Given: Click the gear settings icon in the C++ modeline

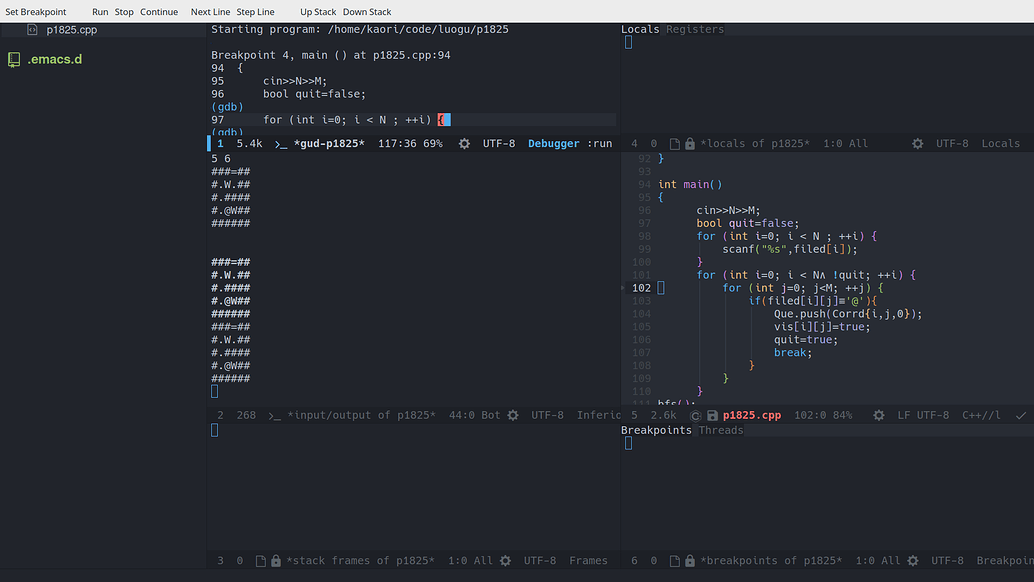Looking at the screenshot, I should 878,415.
